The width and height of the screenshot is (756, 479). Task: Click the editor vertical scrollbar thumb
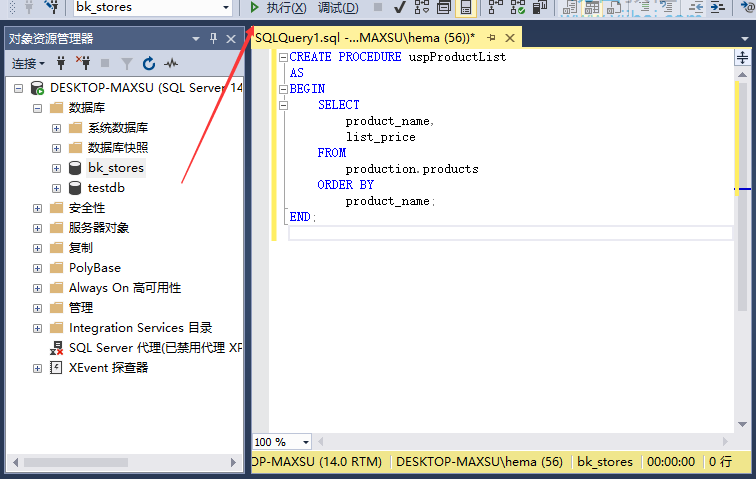pyautogui.click(x=742, y=196)
